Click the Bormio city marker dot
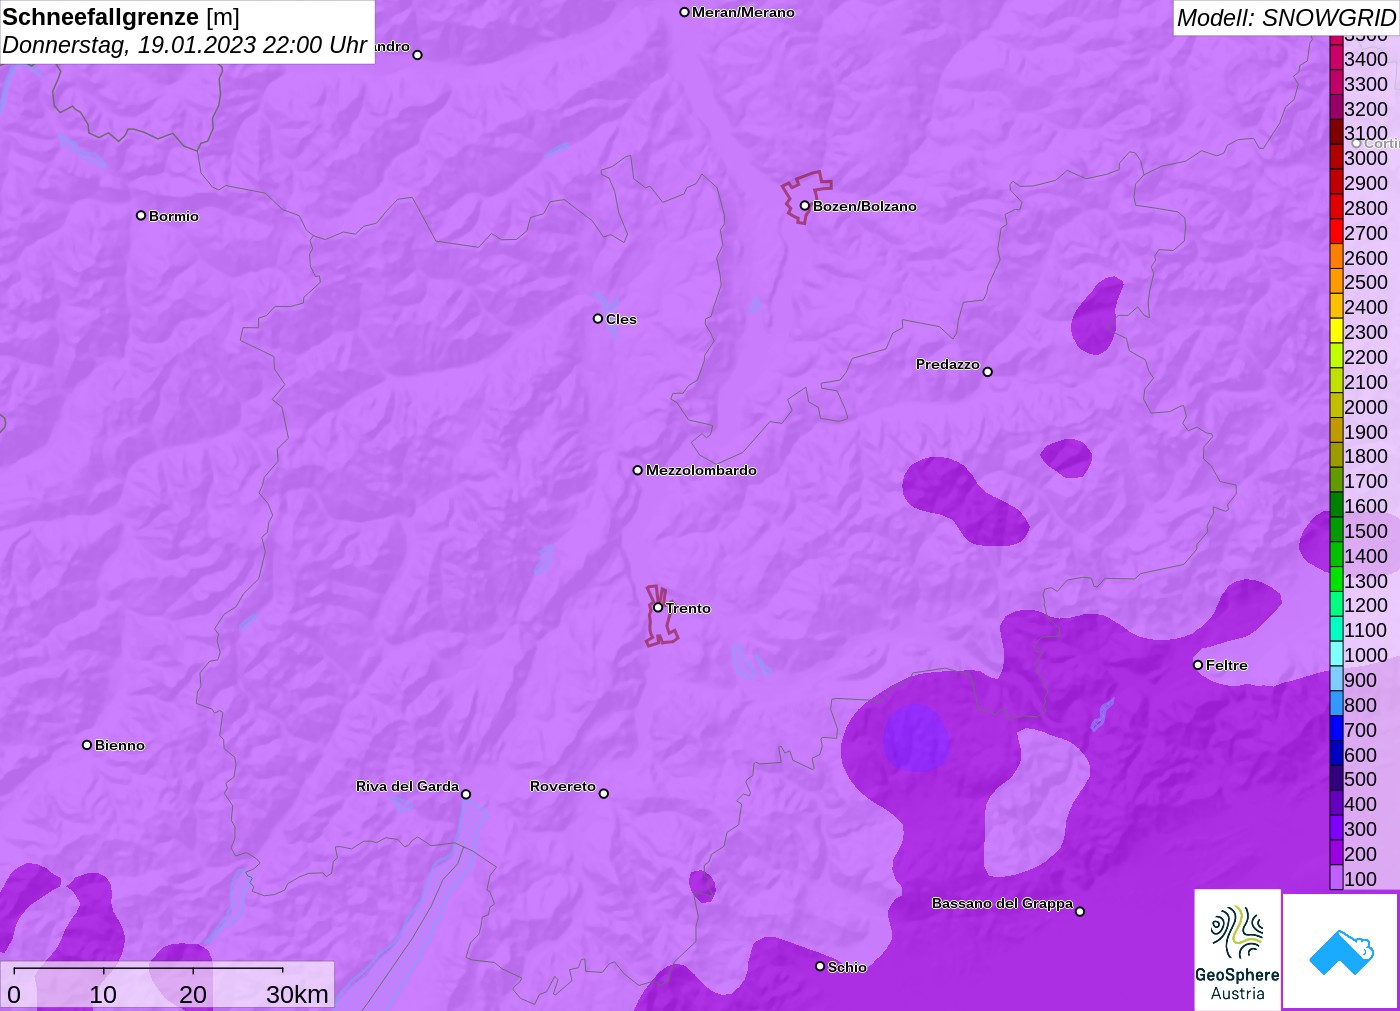Screen dimensions: 1400x1011 (x=141, y=215)
